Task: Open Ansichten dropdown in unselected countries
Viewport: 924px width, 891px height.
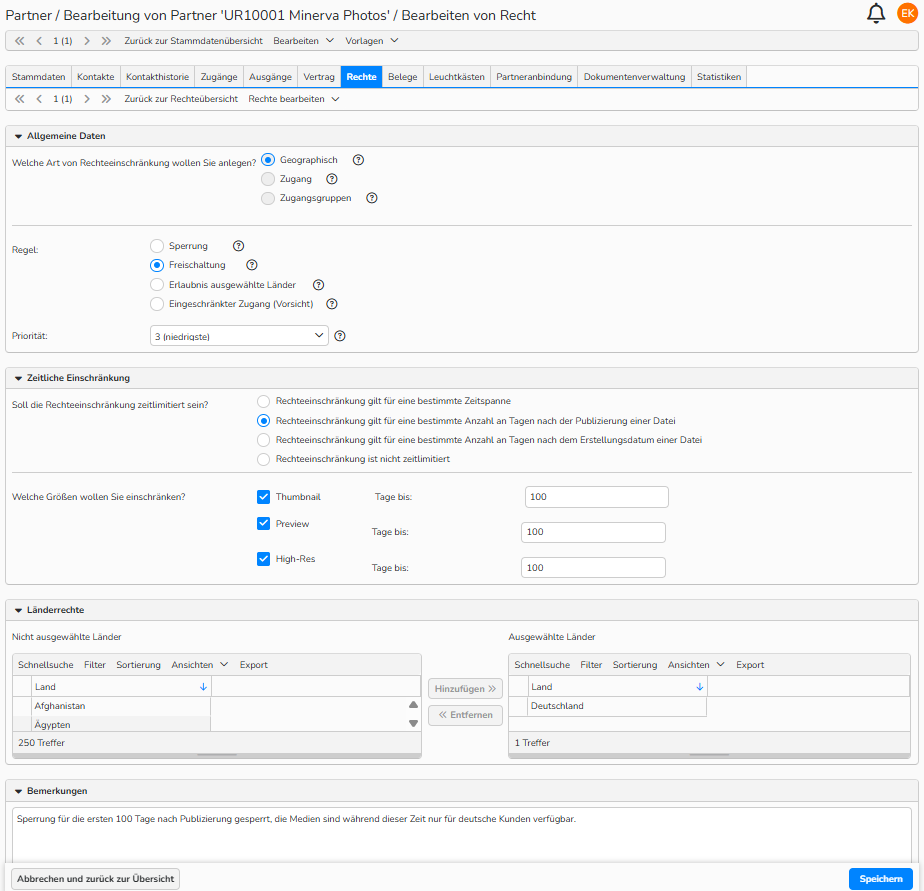Action: click(199, 665)
